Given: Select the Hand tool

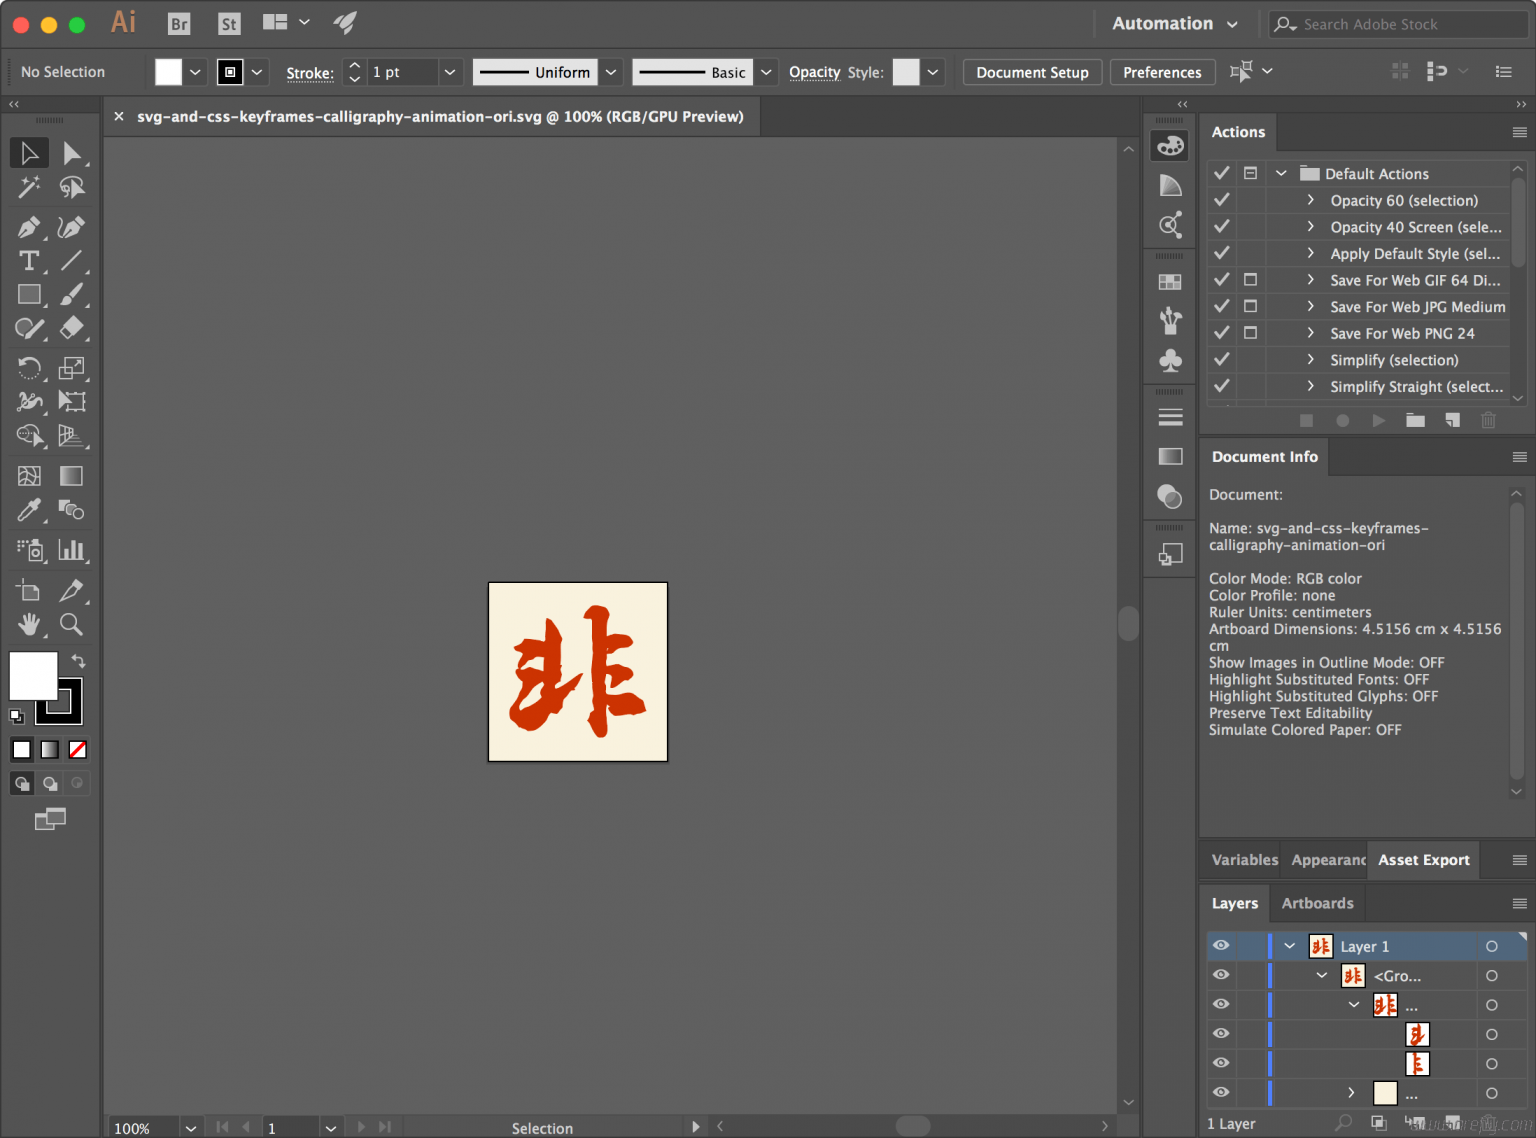Looking at the screenshot, I should coord(29,625).
